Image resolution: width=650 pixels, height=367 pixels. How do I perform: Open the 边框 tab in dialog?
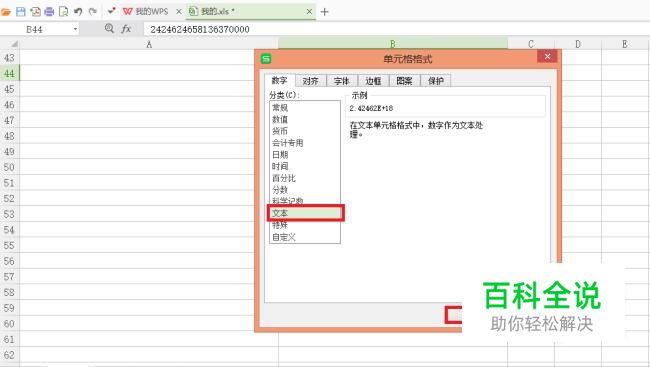374,81
